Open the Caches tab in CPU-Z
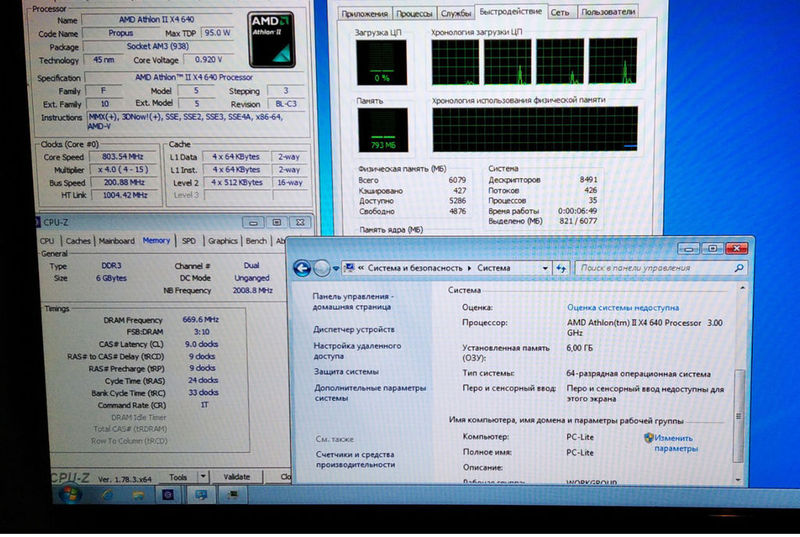This screenshot has height=537, width=800. coord(78,241)
